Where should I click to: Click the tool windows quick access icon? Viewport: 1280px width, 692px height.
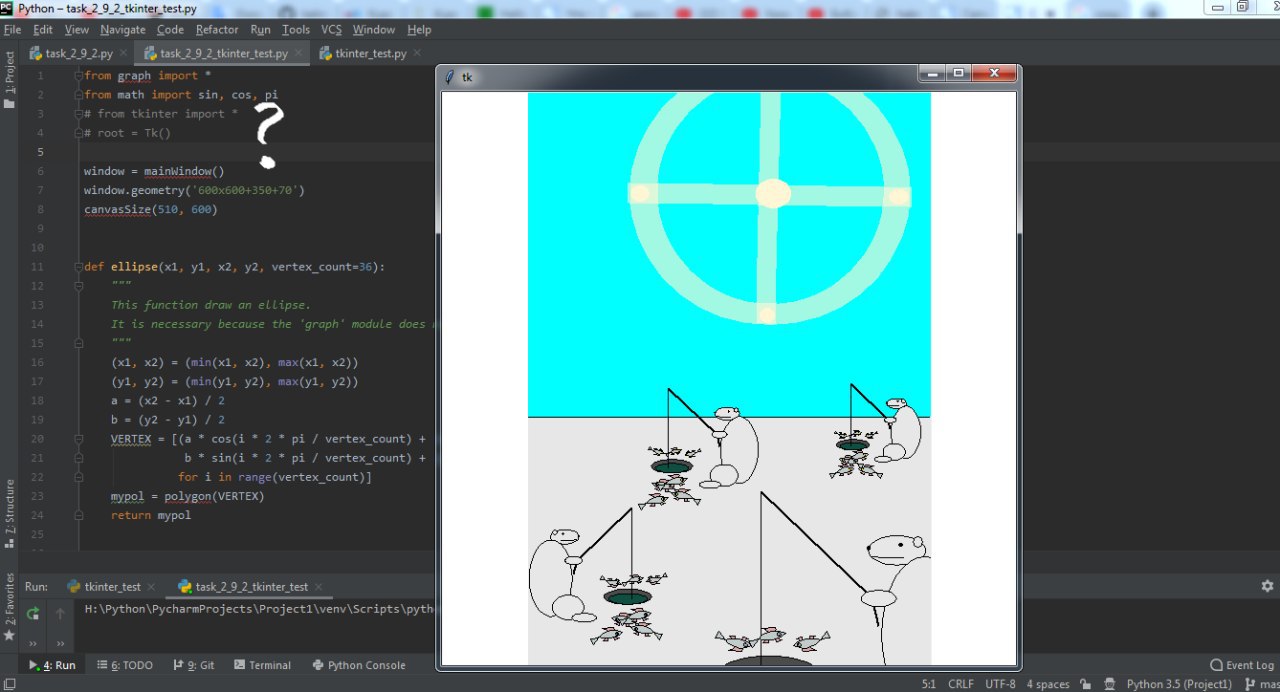click(x=9, y=684)
